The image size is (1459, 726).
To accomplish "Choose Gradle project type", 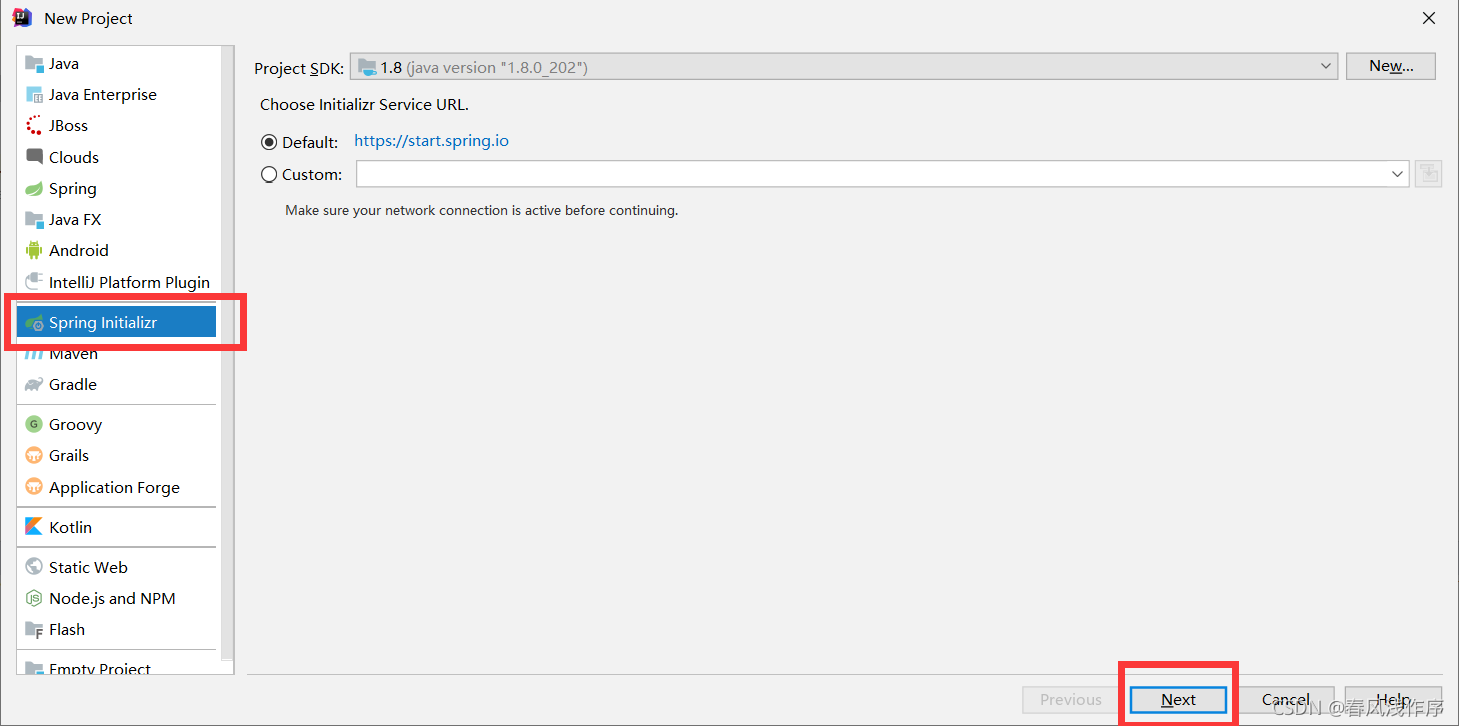I will click(x=116, y=384).
